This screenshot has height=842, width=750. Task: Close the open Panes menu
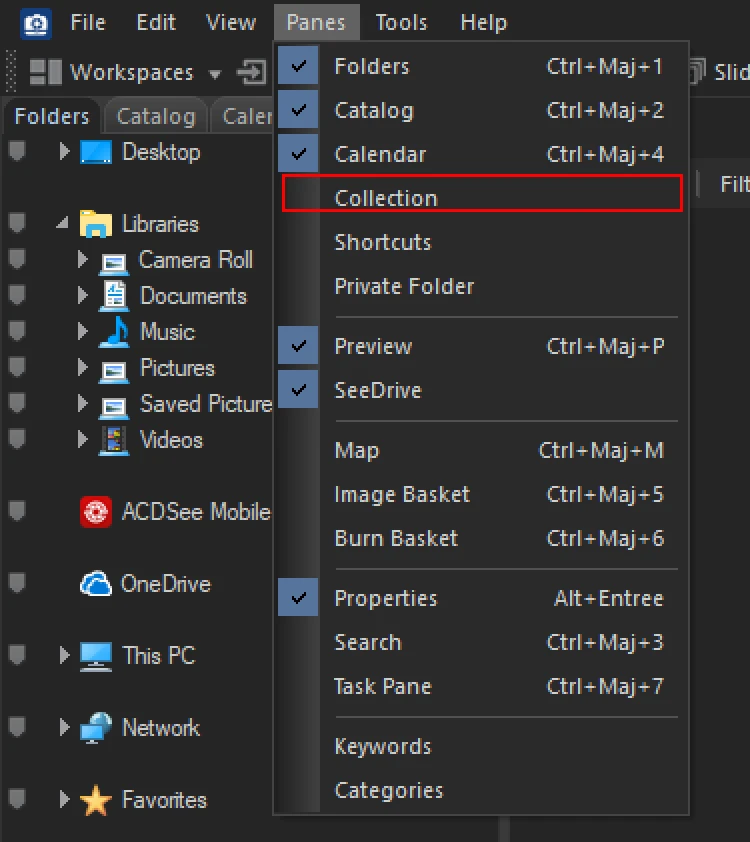click(316, 23)
